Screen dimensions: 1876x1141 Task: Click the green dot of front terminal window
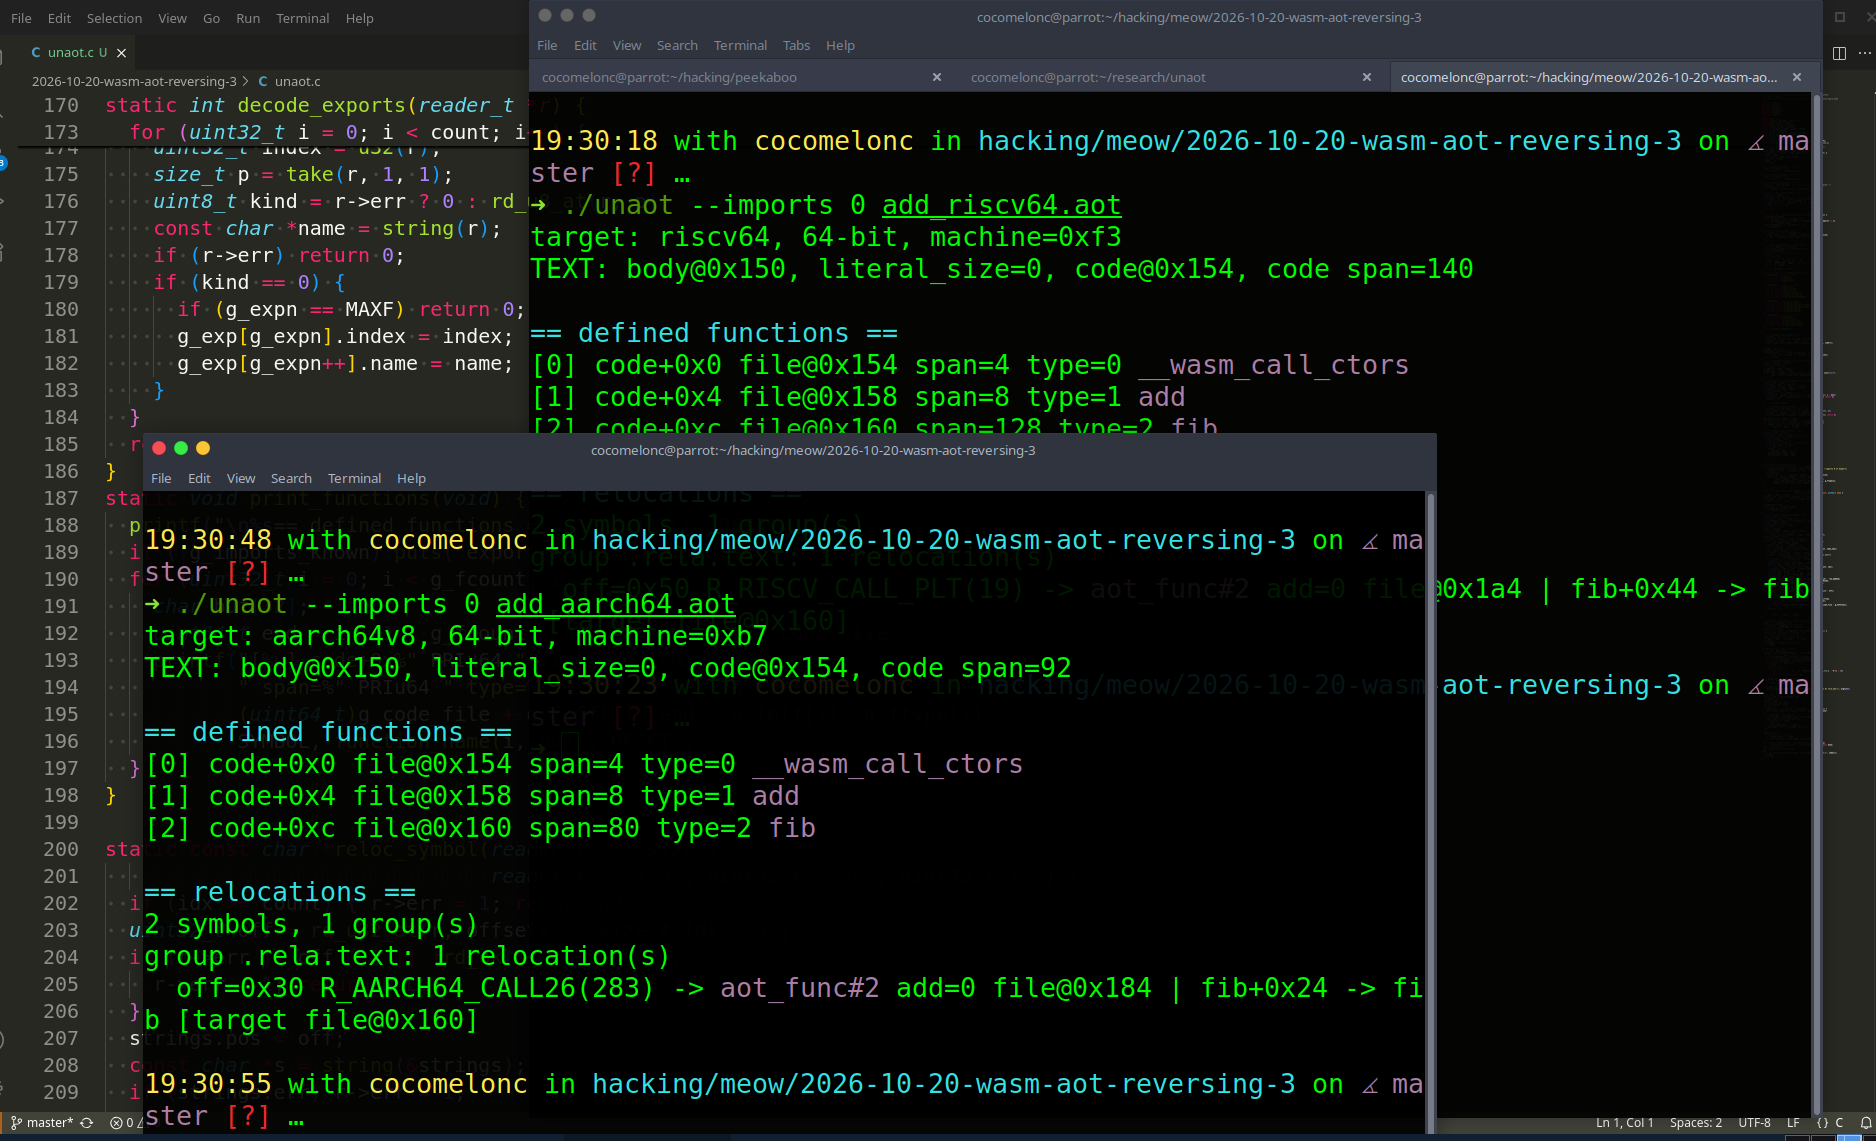click(181, 448)
